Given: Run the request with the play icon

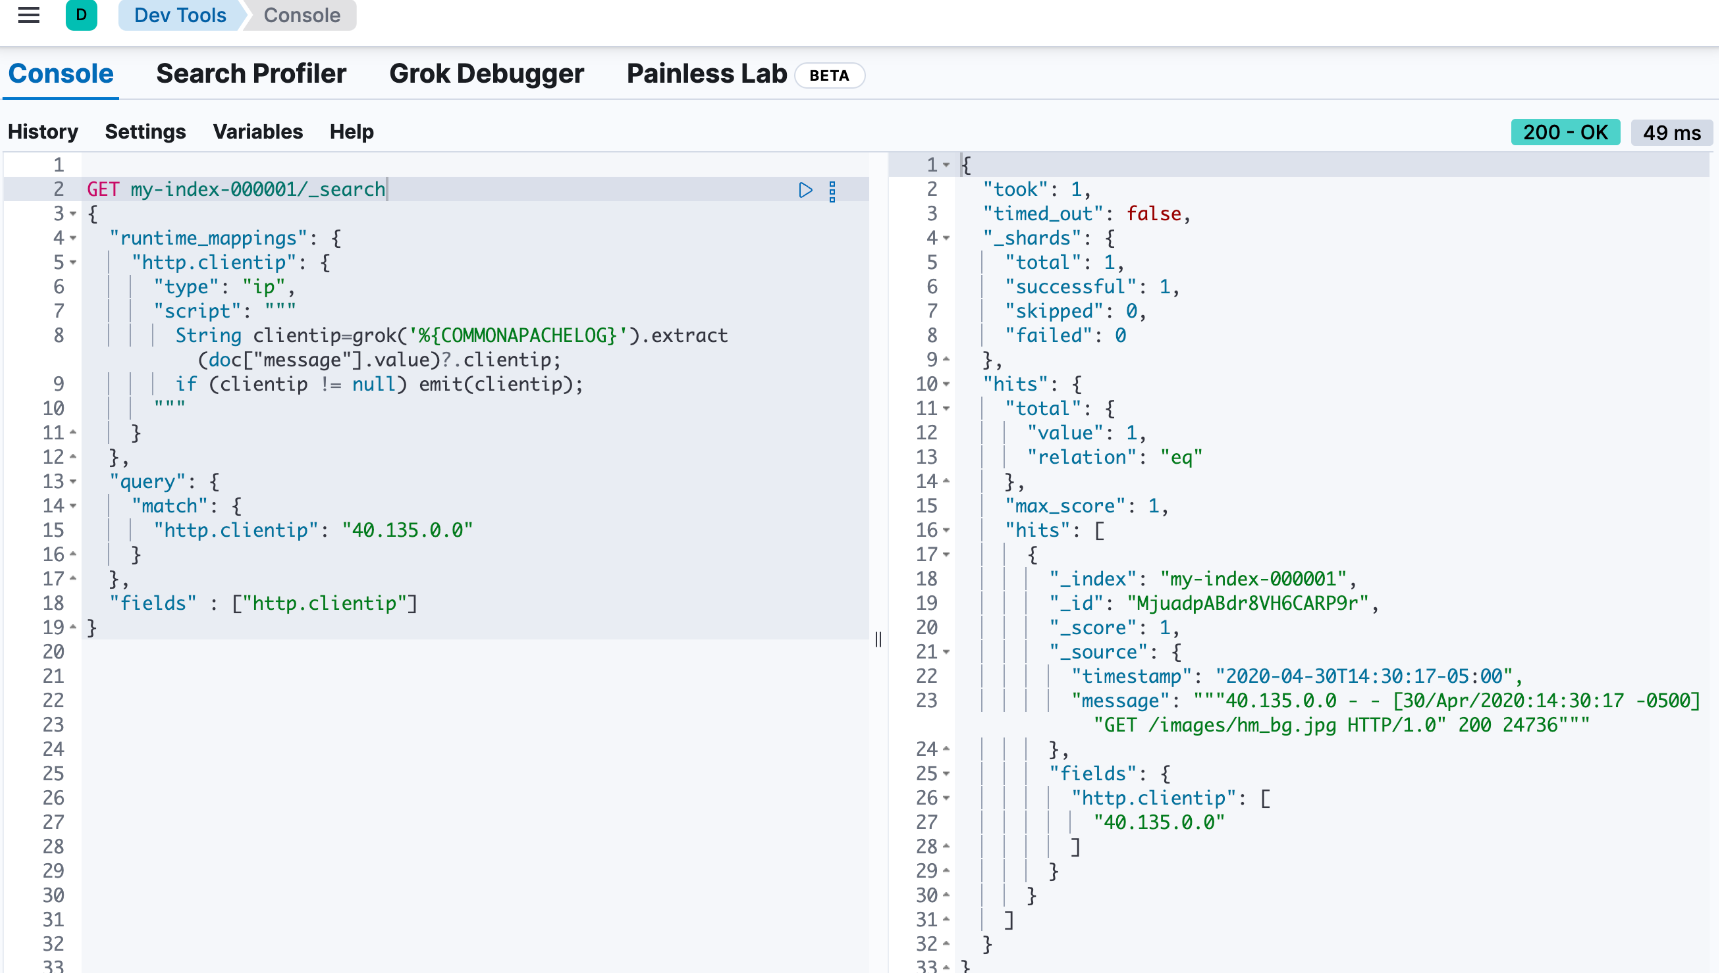Looking at the screenshot, I should 805,190.
